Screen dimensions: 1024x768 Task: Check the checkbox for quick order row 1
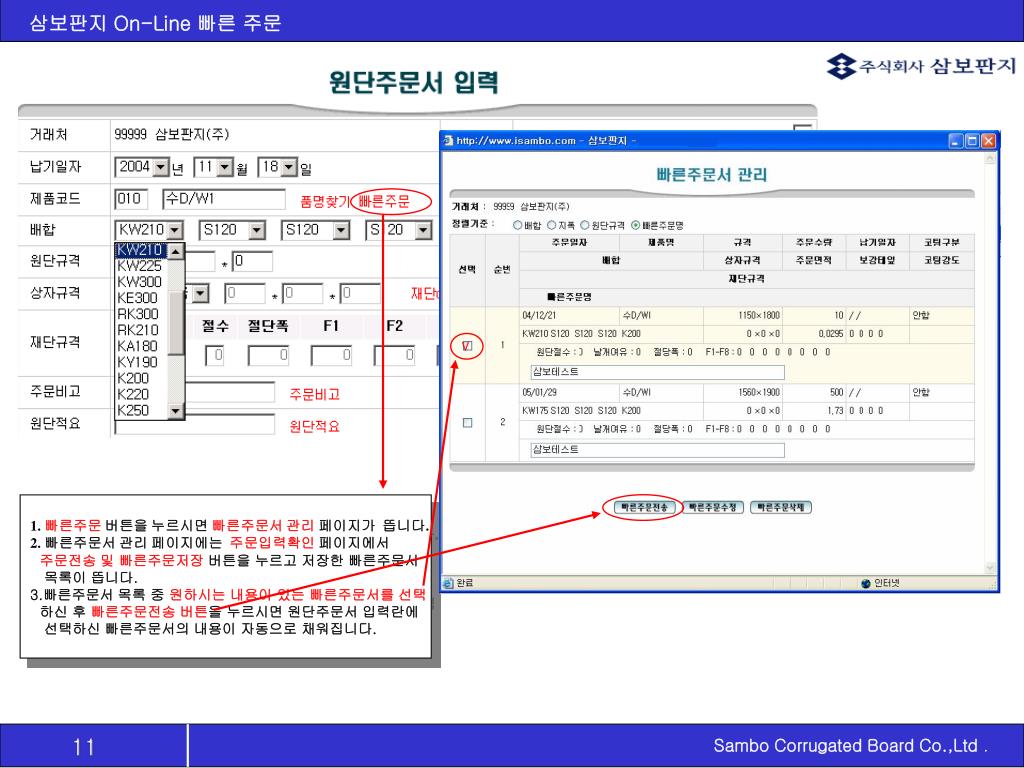467,345
